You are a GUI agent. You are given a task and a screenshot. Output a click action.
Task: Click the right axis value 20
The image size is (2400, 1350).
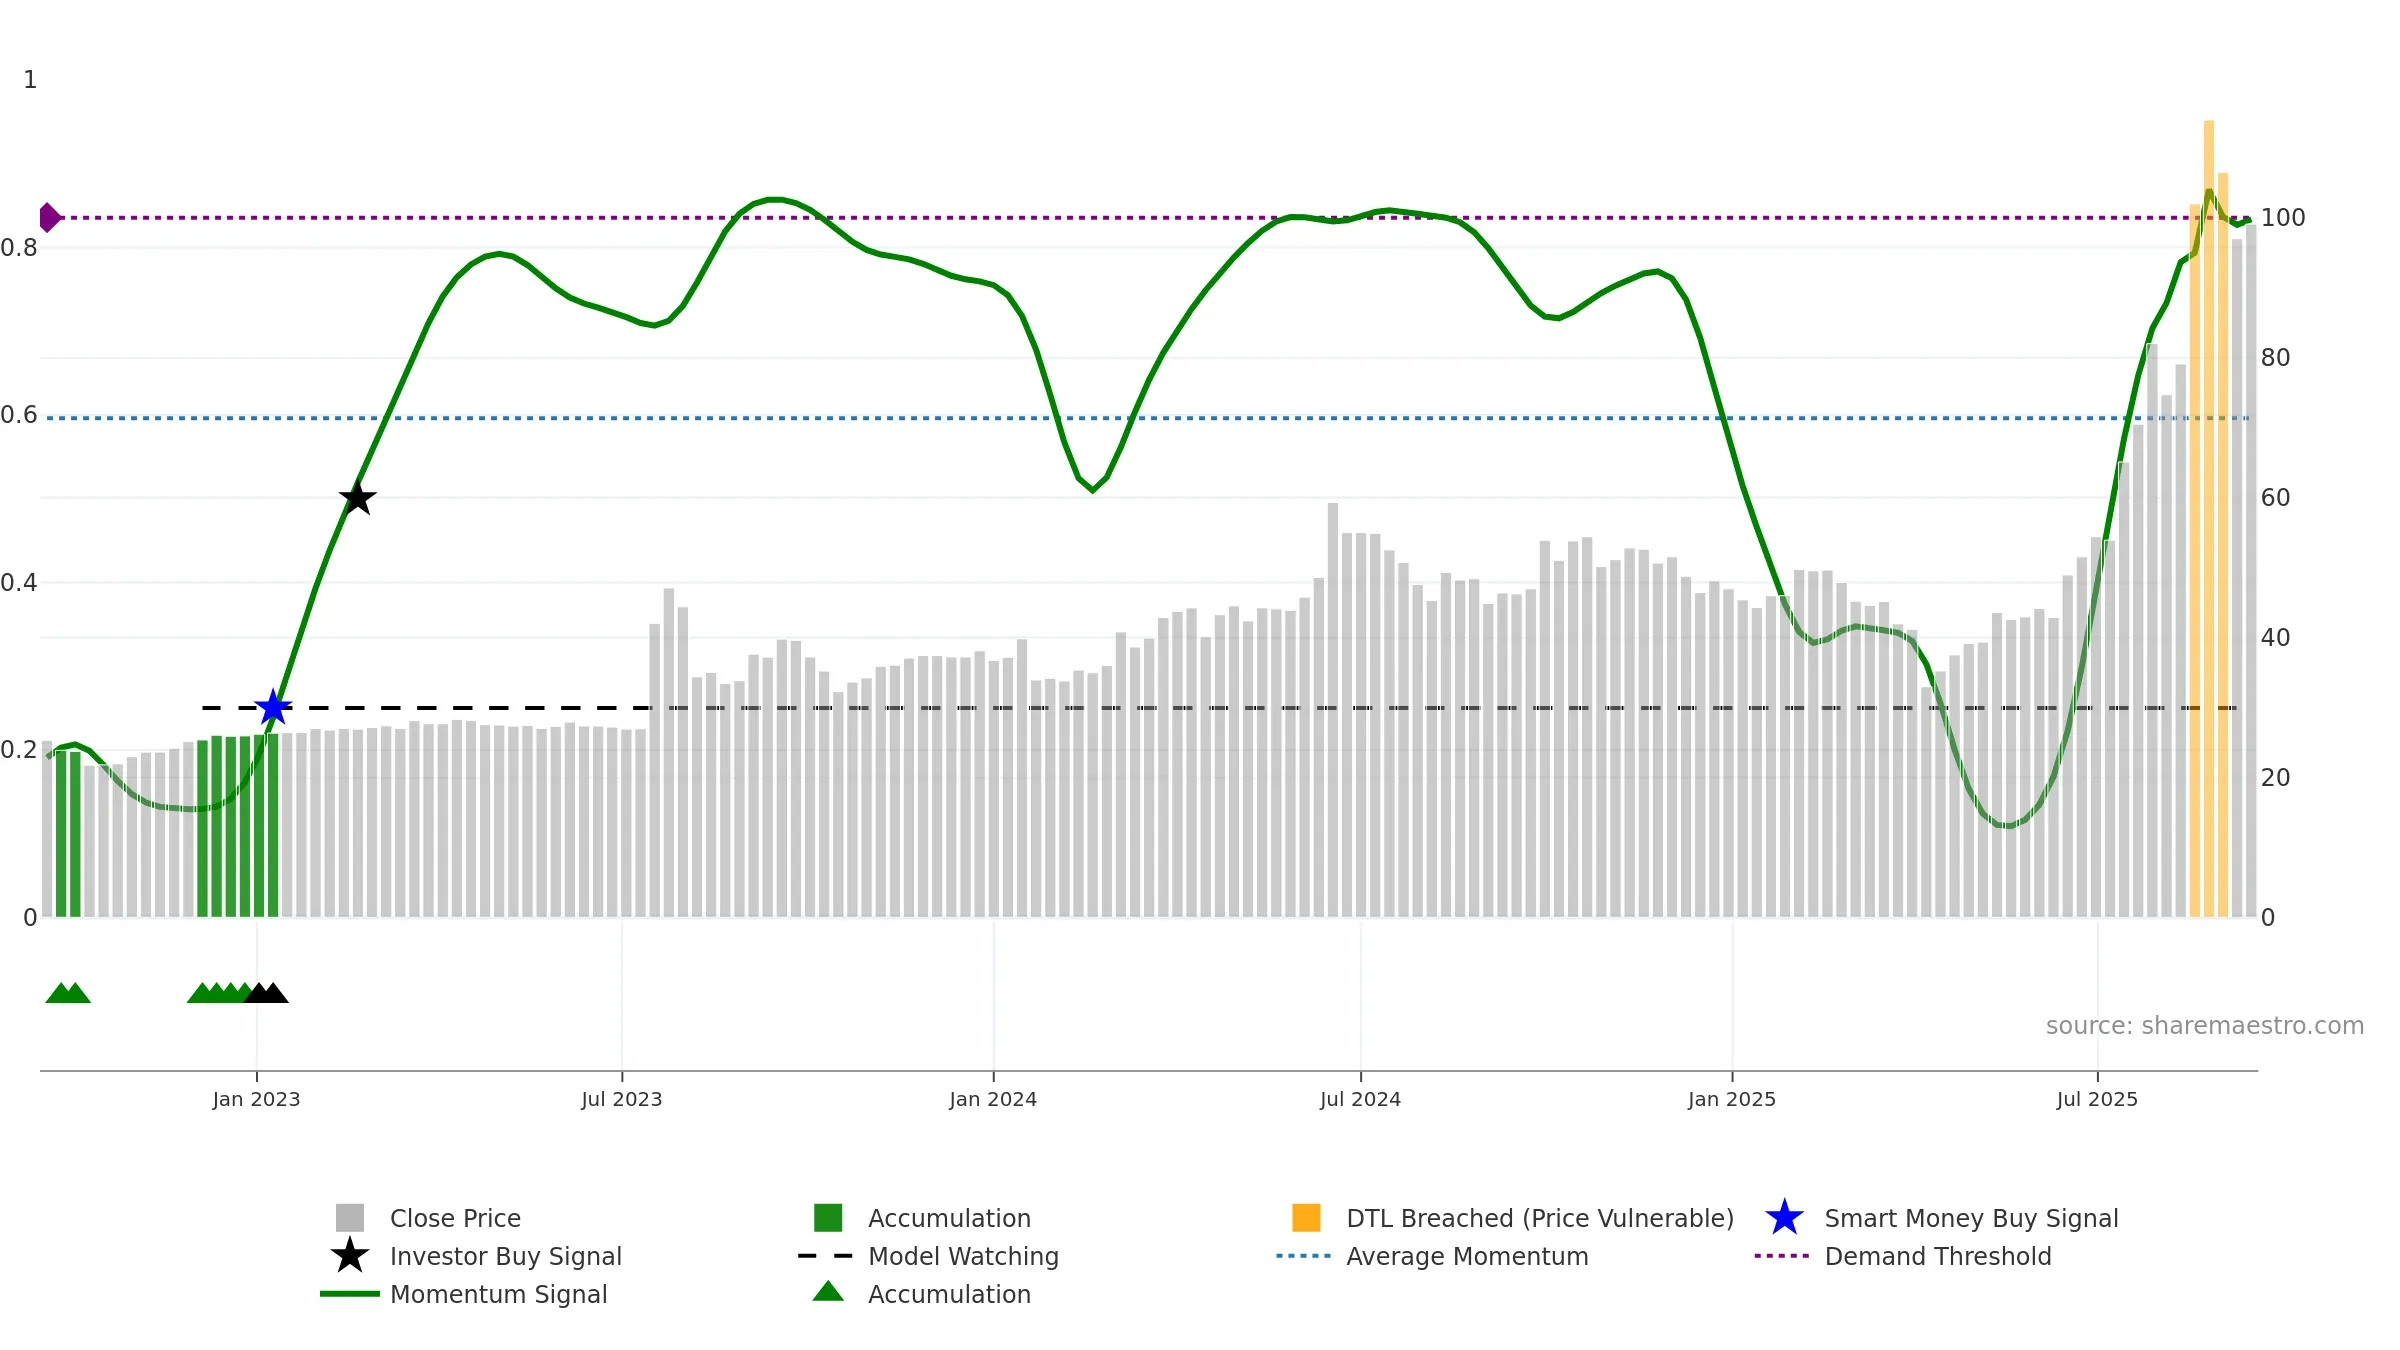point(2275,777)
